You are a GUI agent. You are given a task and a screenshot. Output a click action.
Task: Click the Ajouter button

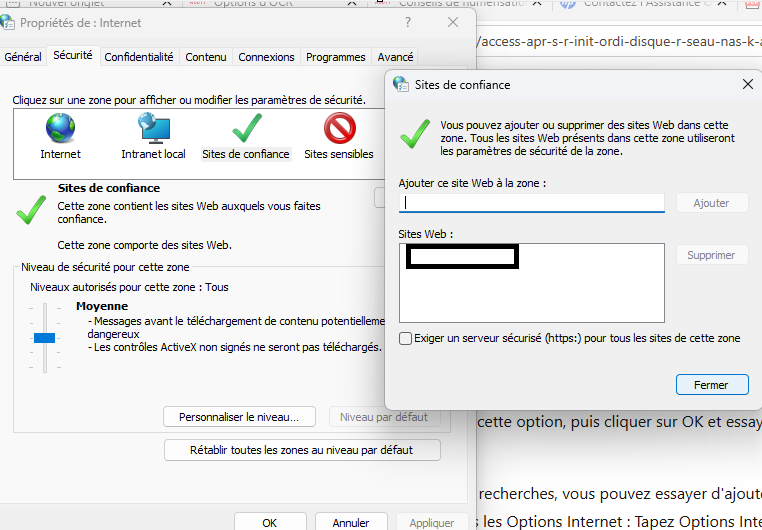711,203
